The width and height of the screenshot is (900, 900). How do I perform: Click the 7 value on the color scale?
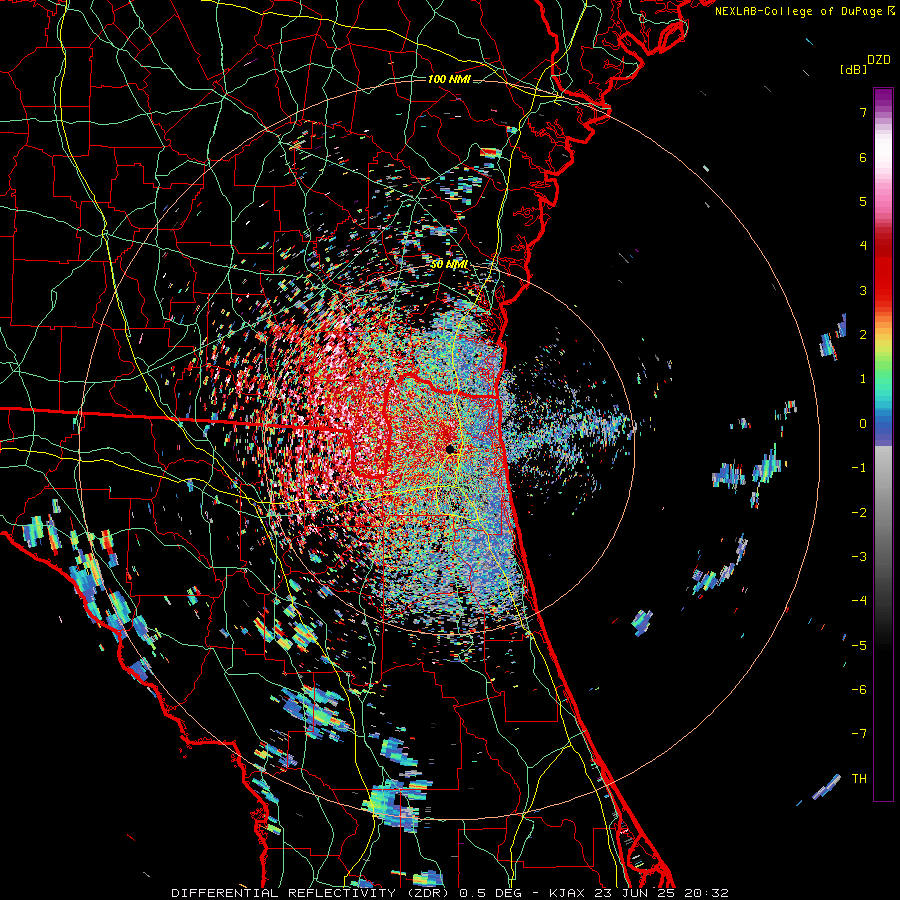[863, 112]
